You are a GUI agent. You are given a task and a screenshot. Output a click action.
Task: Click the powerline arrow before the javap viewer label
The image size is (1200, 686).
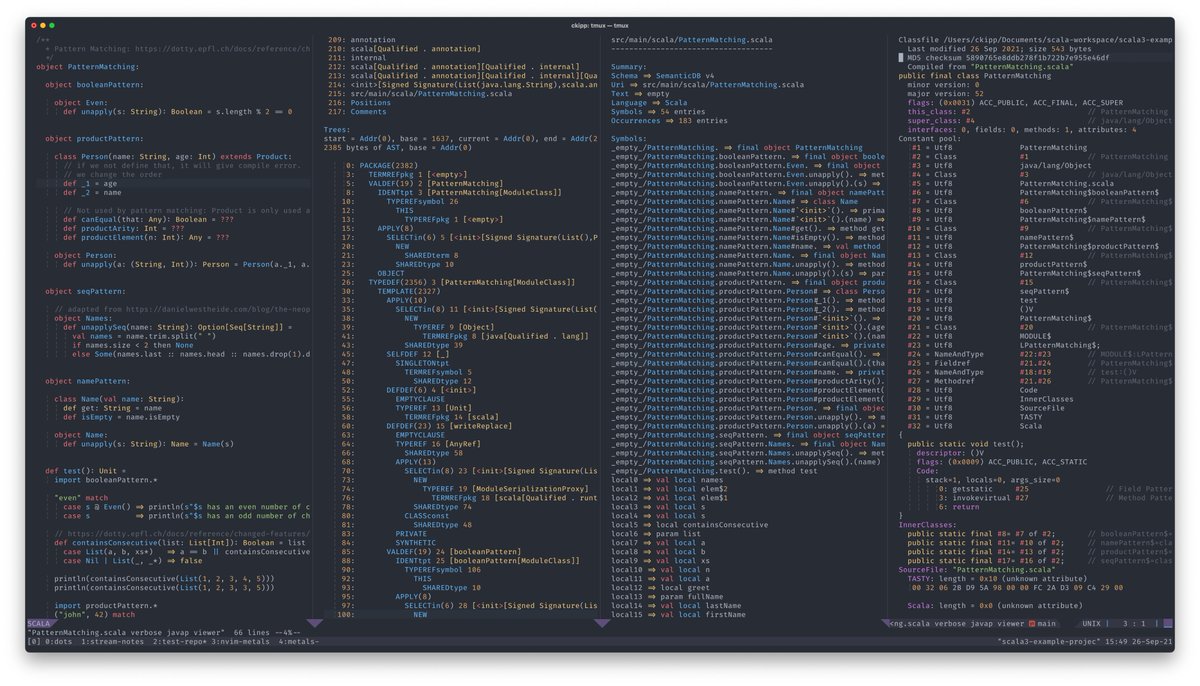887,624
